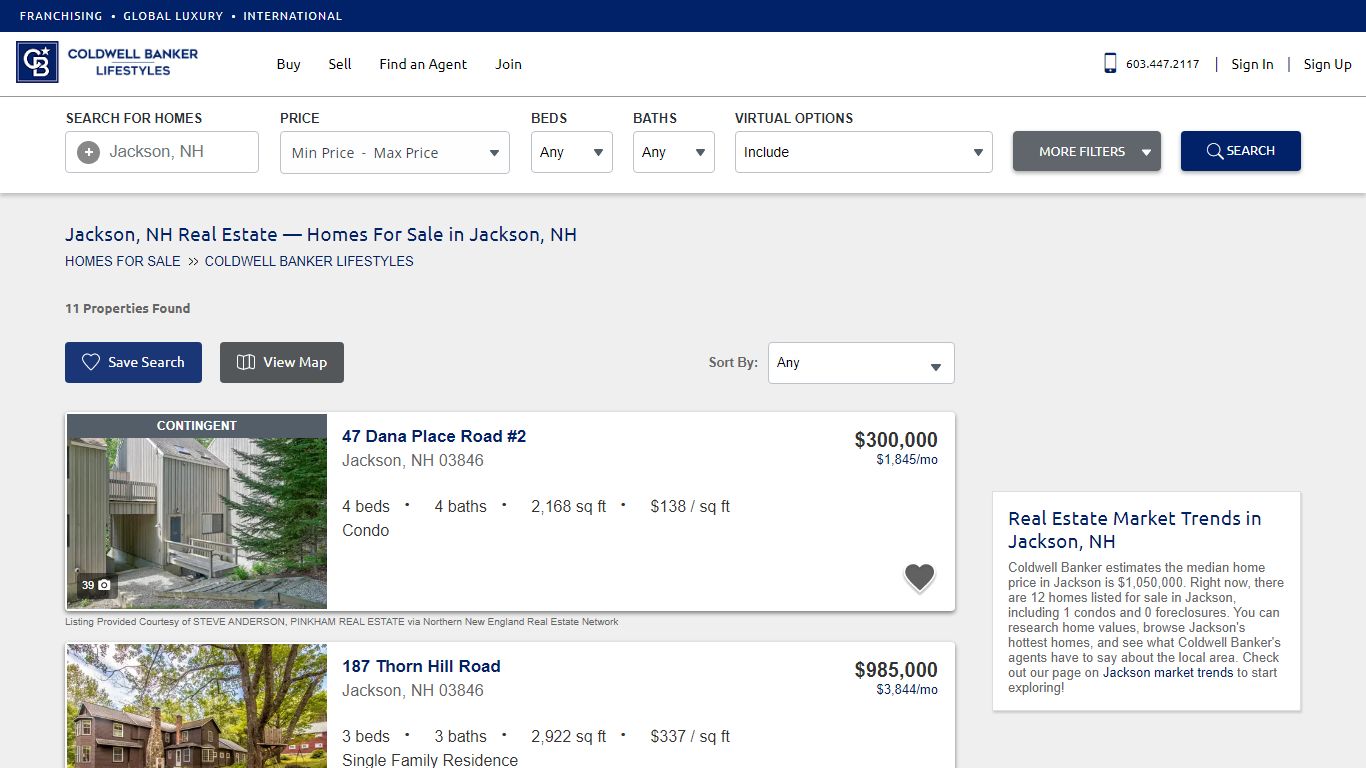The image size is (1366, 768).
Task: Click the Jackson, NH search input
Action: [162, 152]
